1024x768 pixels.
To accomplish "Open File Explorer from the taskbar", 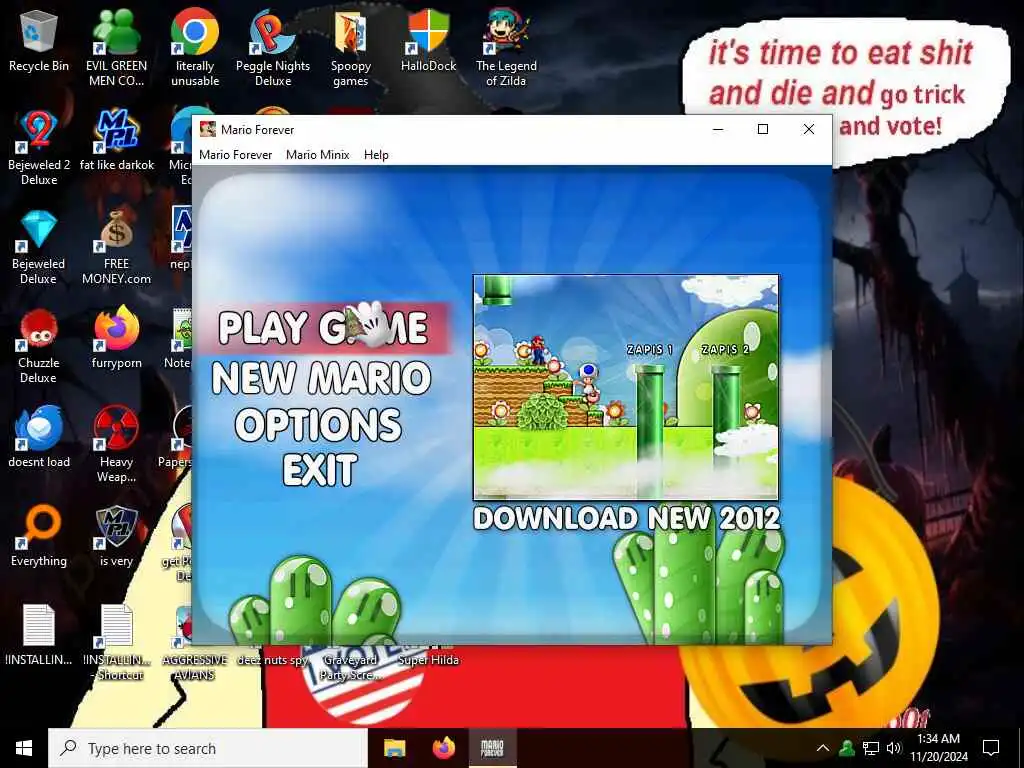I will pos(394,748).
